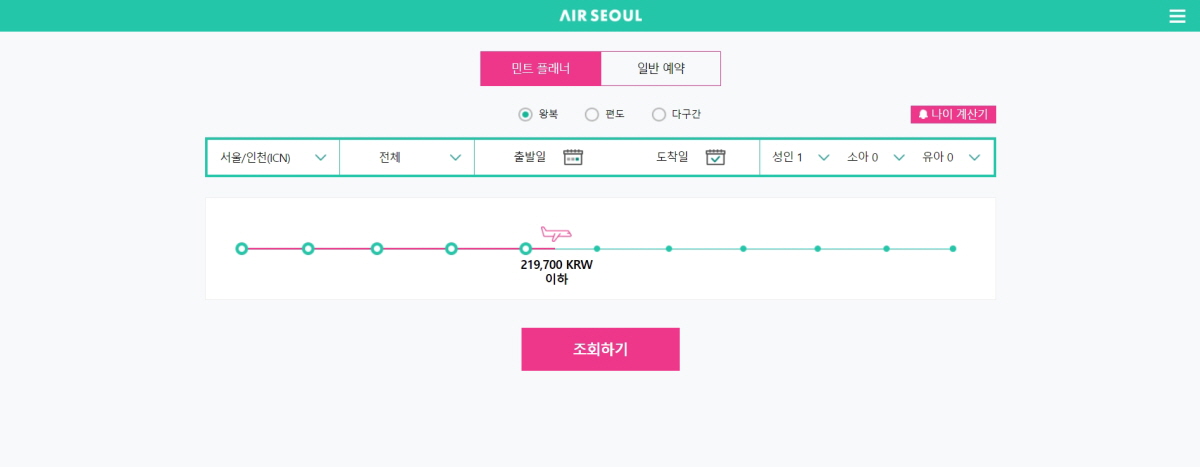Click the AIR SEOUL logo
The height and width of the screenshot is (467, 1200).
click(x=601, y=16)
